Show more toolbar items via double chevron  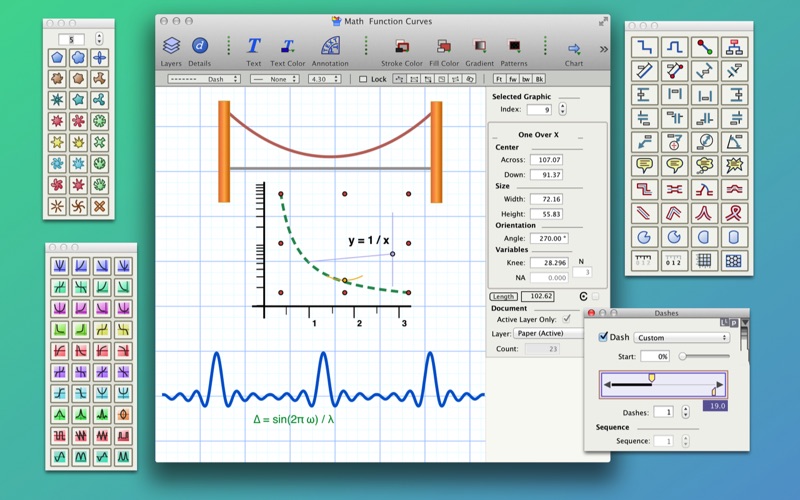click(x=604, y=49)
